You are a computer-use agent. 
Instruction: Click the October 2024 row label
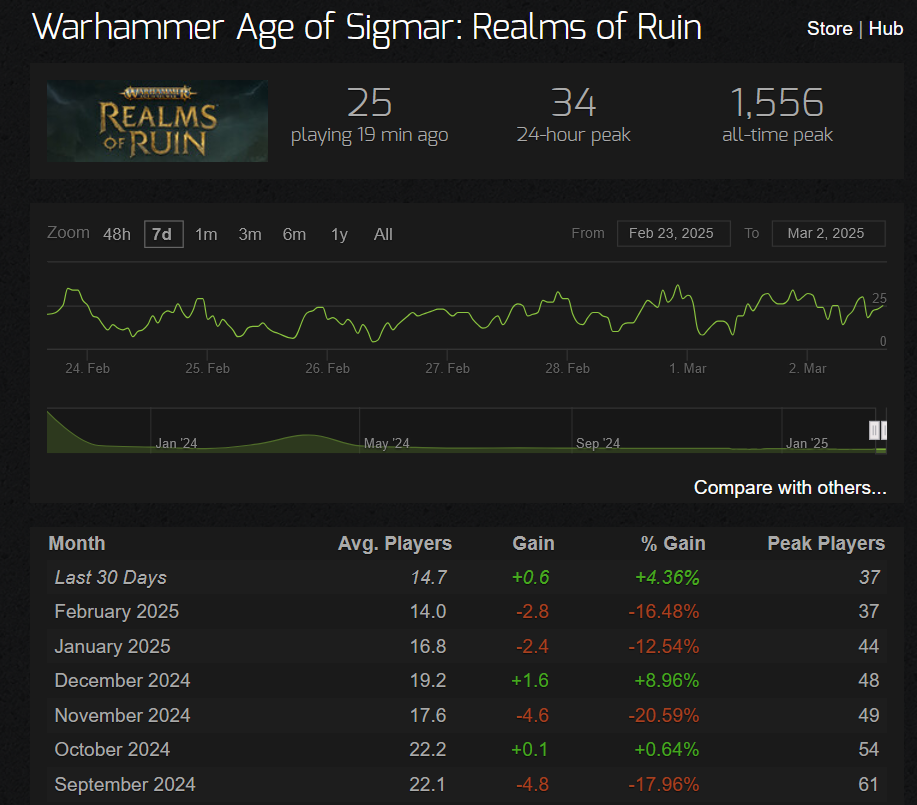click(x=112, y=749)
